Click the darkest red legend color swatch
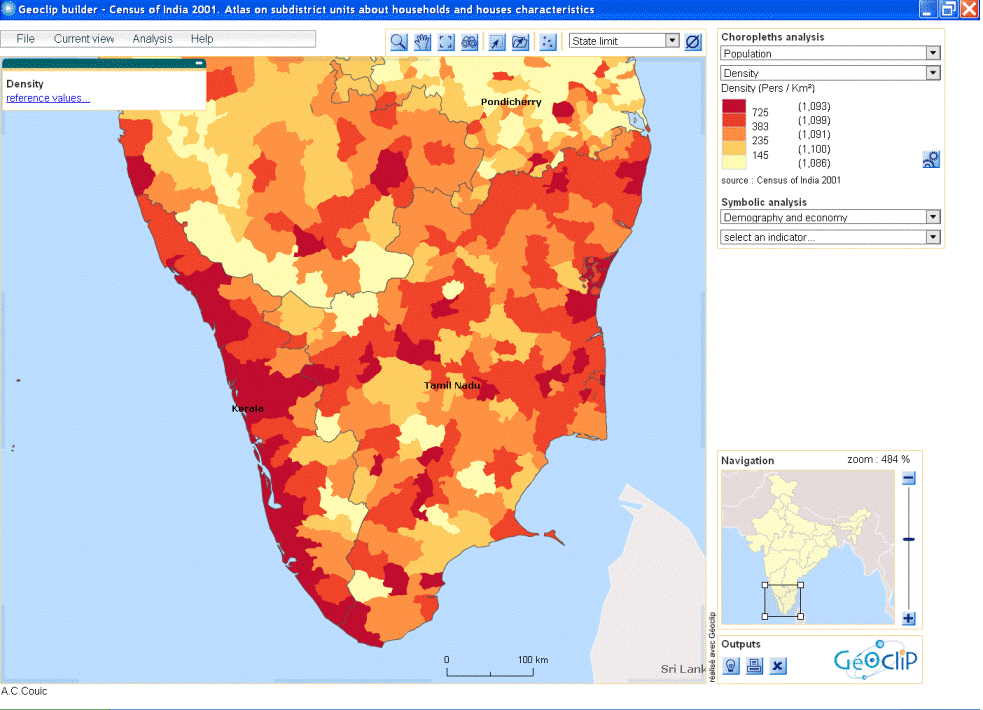The image size is (983, 710). pyautogui.click(x=734, y=107)
